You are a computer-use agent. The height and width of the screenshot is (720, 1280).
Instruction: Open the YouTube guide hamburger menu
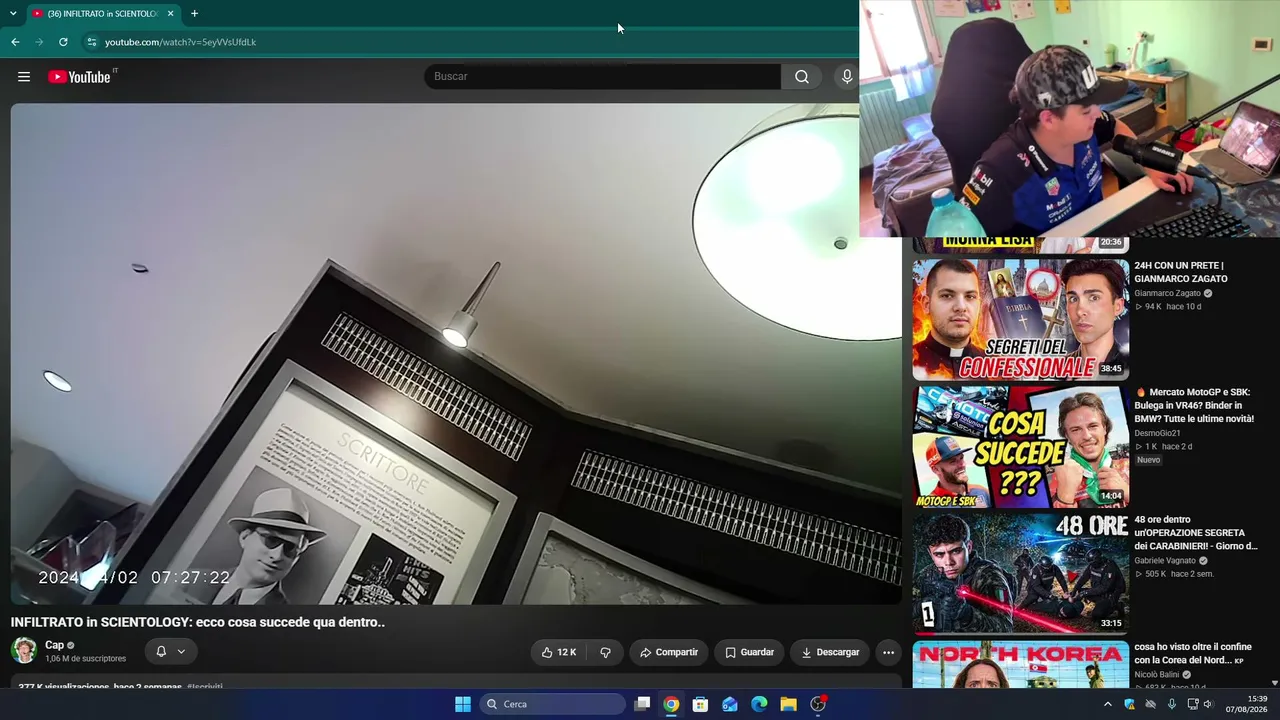click(x=24, y=77)
